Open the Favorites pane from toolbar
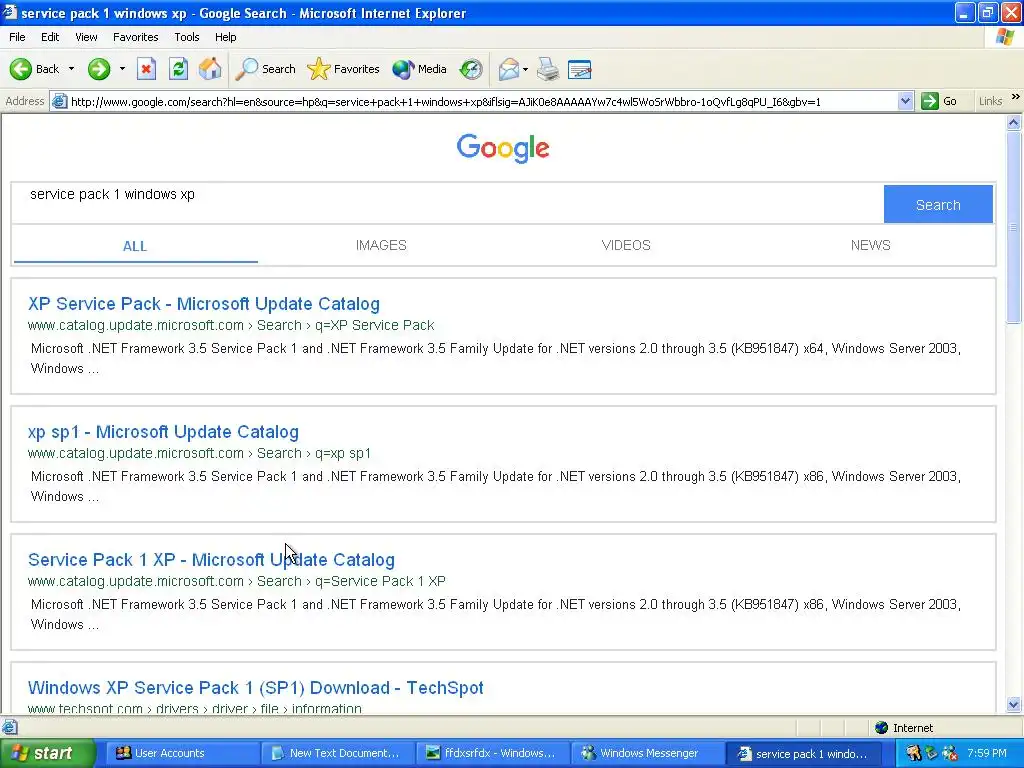 pyautogui.click(x=344, y=69)
